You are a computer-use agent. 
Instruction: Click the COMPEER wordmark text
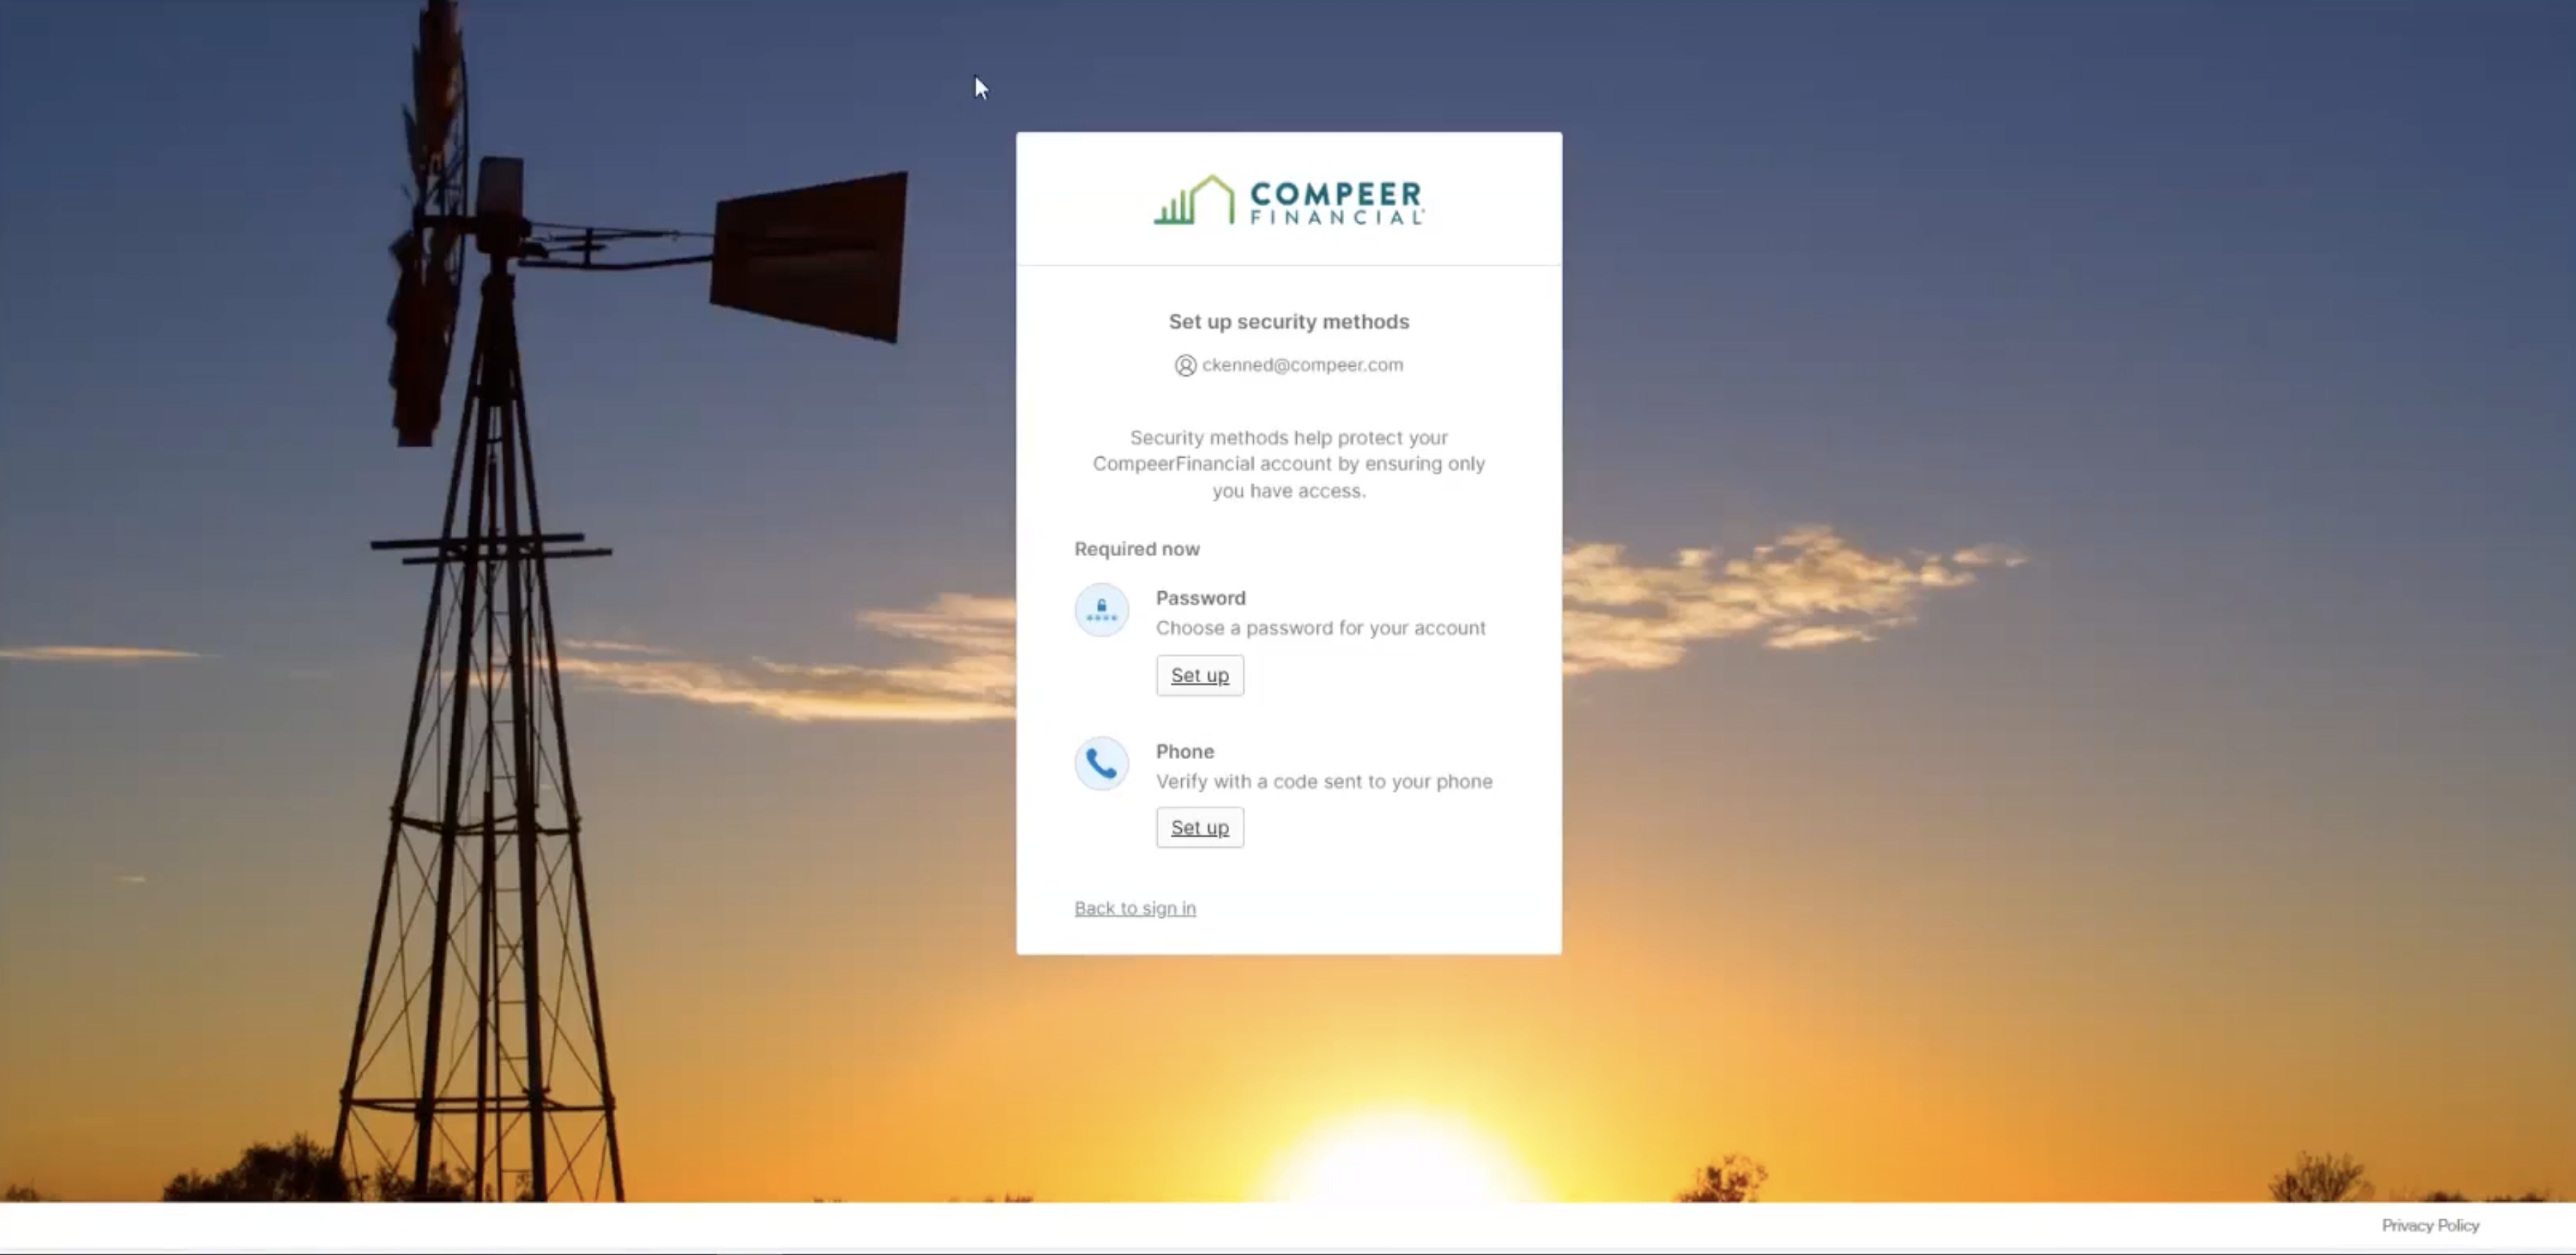(x=1335, y=193)
